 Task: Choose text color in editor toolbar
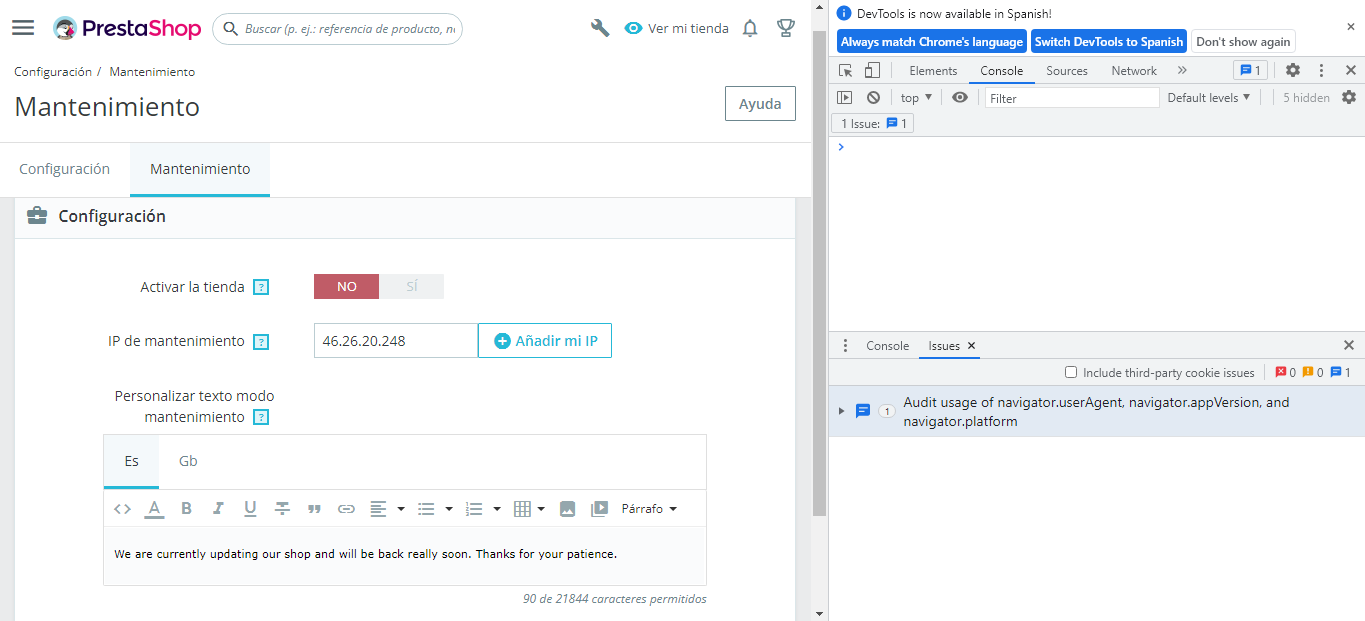click(154, 509)
